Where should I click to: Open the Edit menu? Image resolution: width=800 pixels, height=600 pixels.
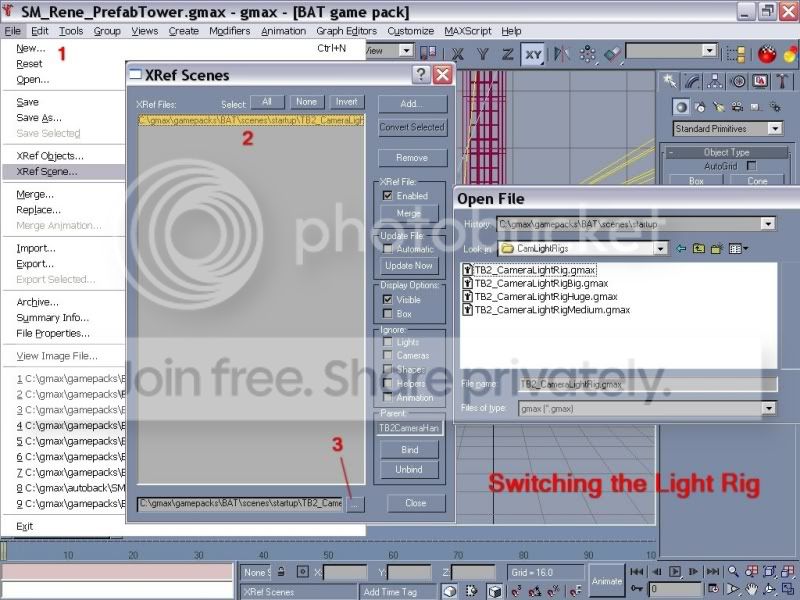[40, 31]
